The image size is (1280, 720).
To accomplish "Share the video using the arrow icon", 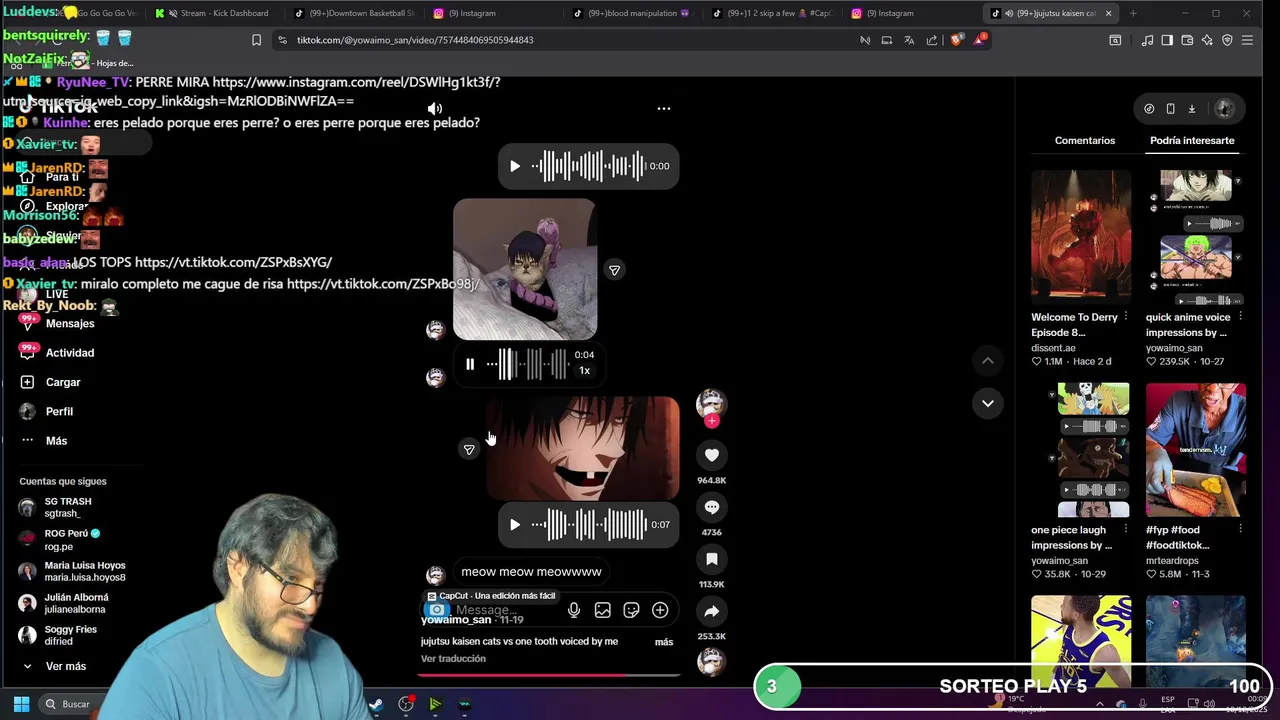I will pyautogui.click(x=712, y=611).
